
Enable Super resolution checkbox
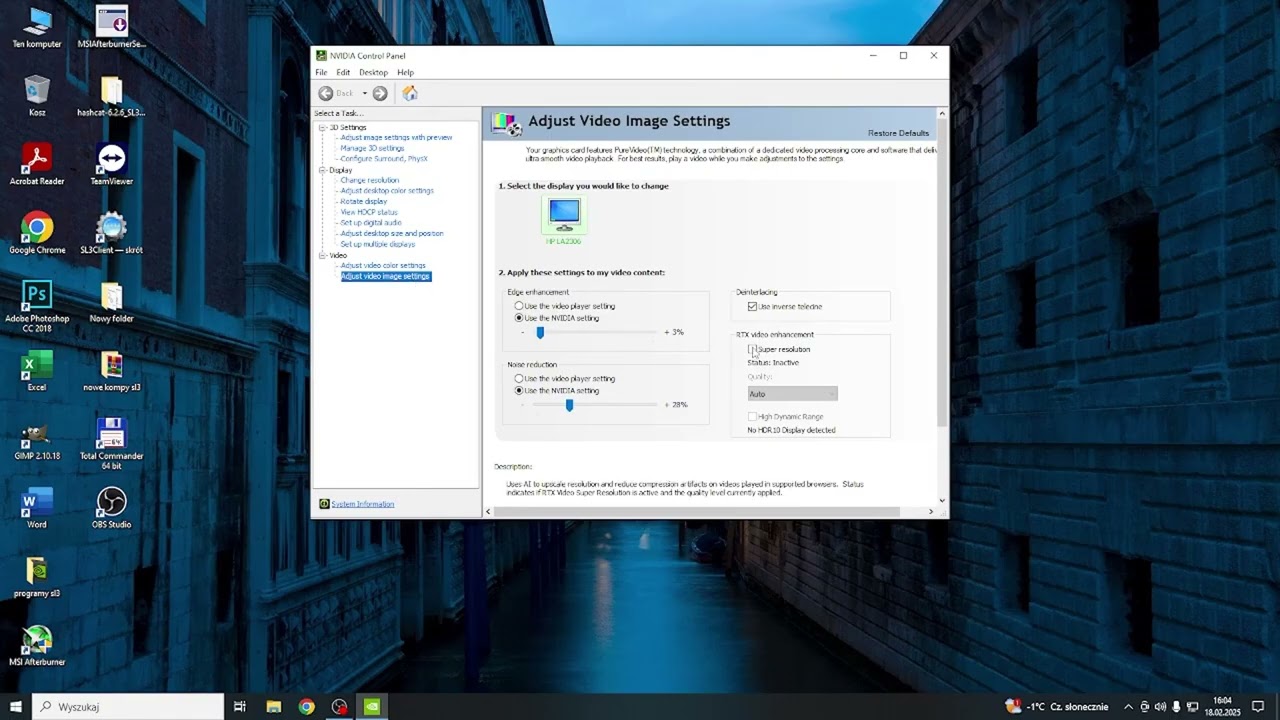752,349
